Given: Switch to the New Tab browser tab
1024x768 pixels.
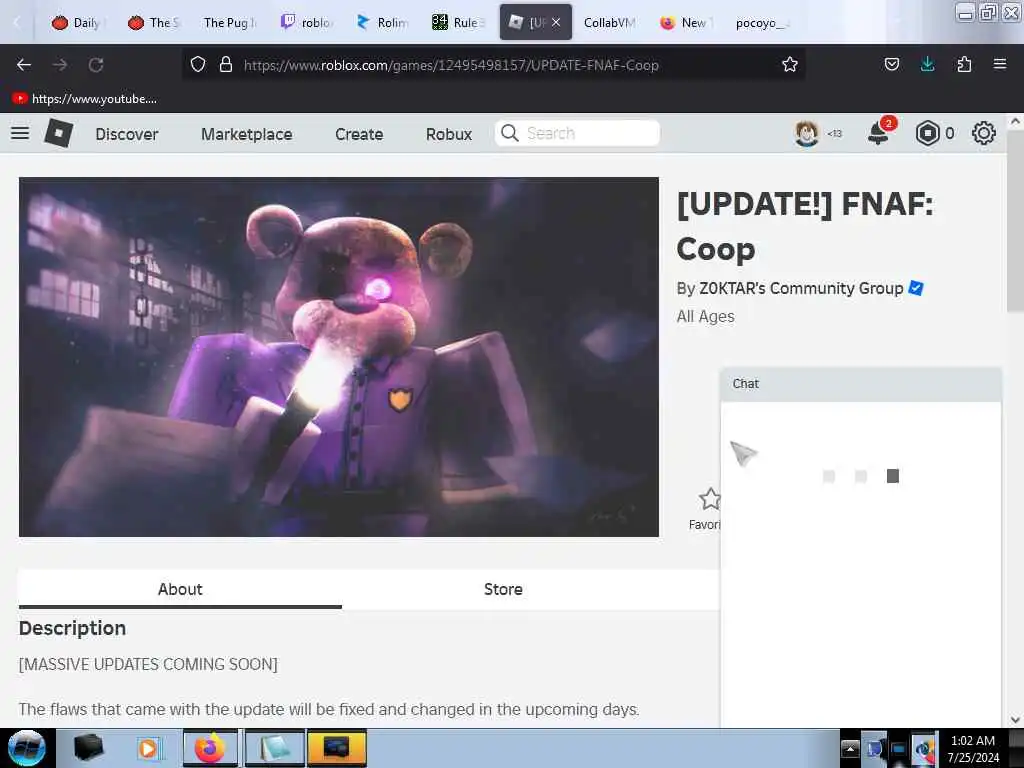Looking at the screenshot, I should 684,22.
